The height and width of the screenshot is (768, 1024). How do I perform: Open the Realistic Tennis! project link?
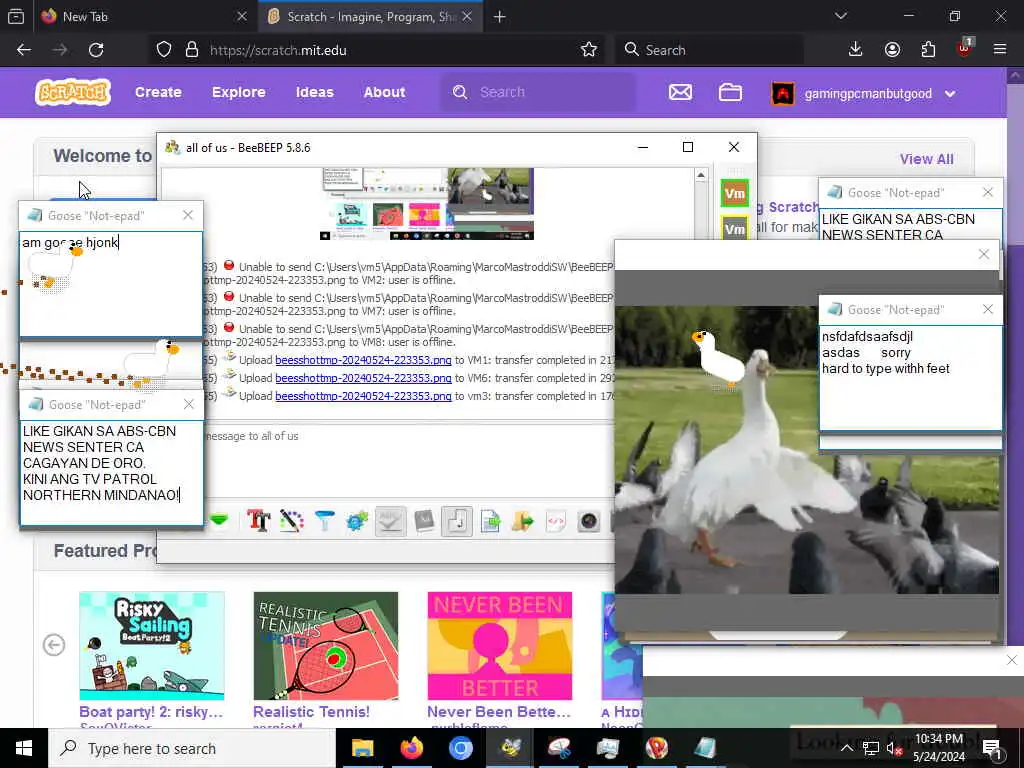coord(311,712)
